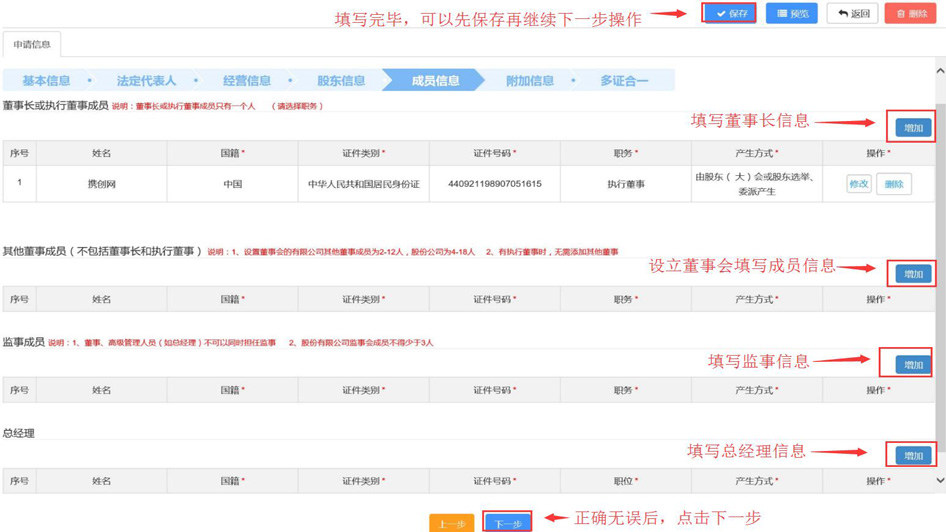The height and width of the screenshot is (532, 946).
Task: Select the 申请信息 tab
Action: click(x=32, y=44)
